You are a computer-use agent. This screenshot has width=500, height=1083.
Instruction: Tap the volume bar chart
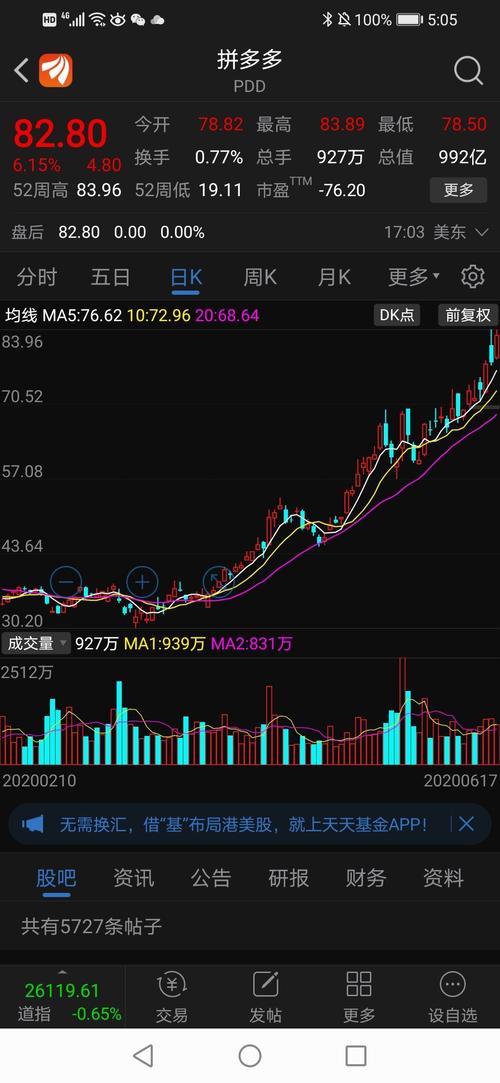[x=250, y=711]
